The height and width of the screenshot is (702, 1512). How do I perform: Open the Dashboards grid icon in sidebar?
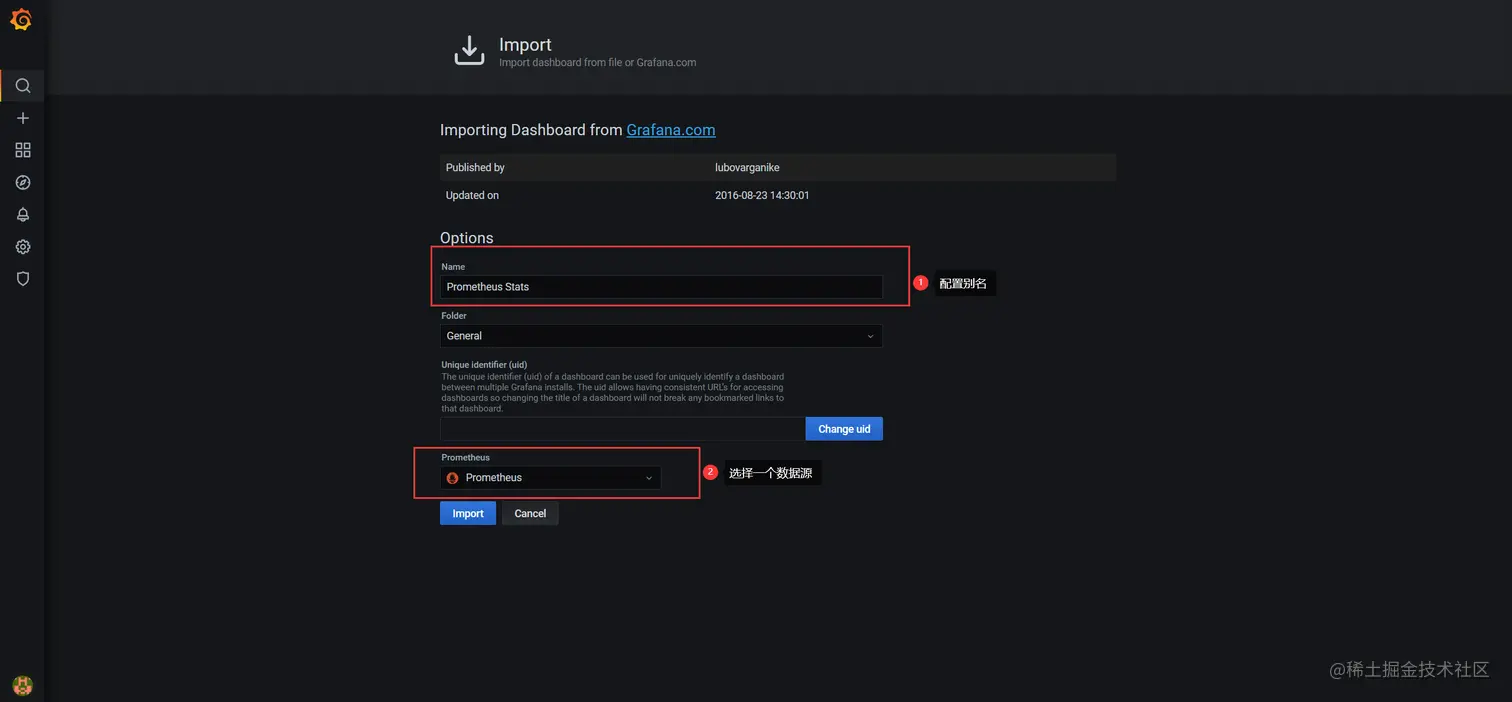coord(23,150)
